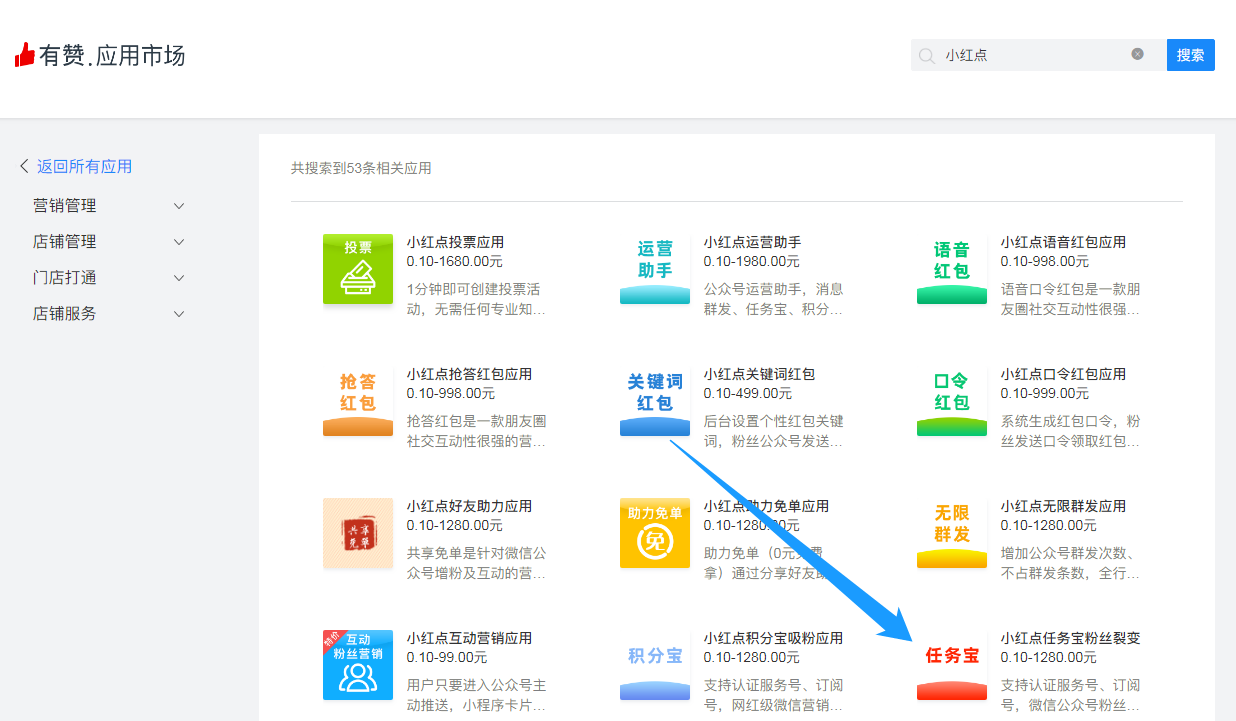Screen dimensions: 1236x721
Task: Select the 运营助手 app icon
Action: click(x=655, y=269)
